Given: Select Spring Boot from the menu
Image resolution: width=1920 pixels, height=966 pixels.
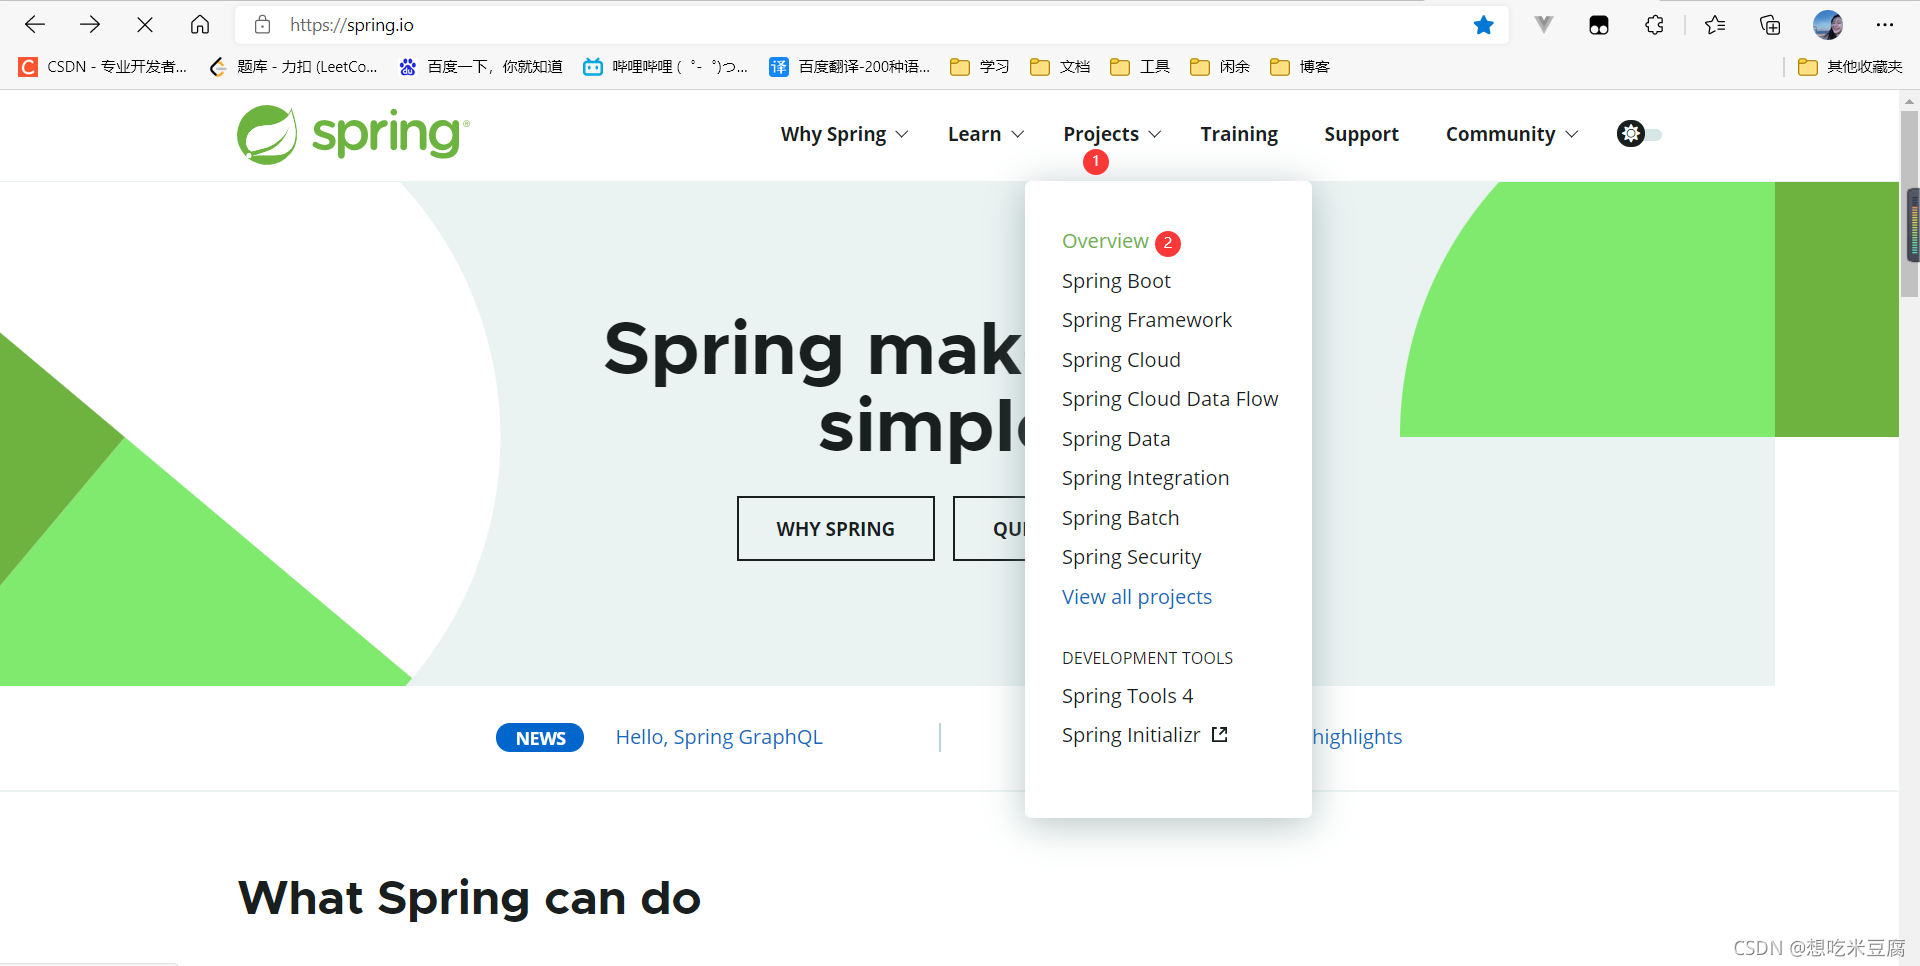Looking at the screenshot, I should click(x=1116, y=281).
